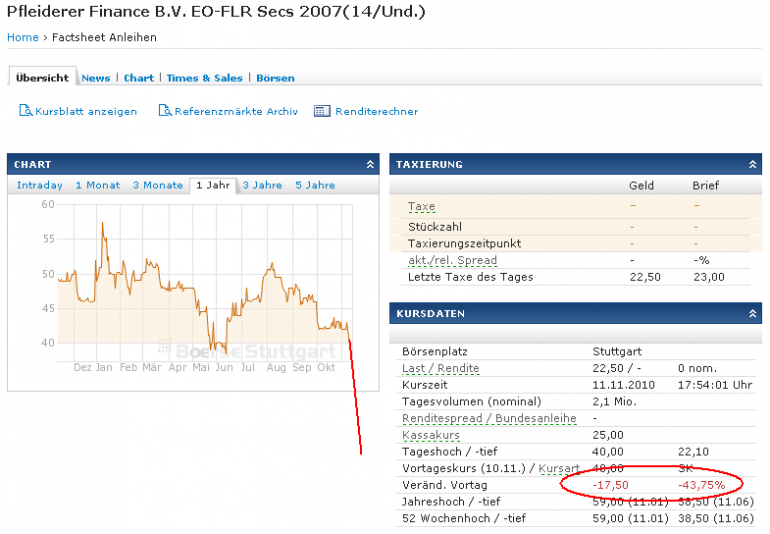Open the Times & Sales tab
The image size is (770, 534).
click(x=204, y=78)
